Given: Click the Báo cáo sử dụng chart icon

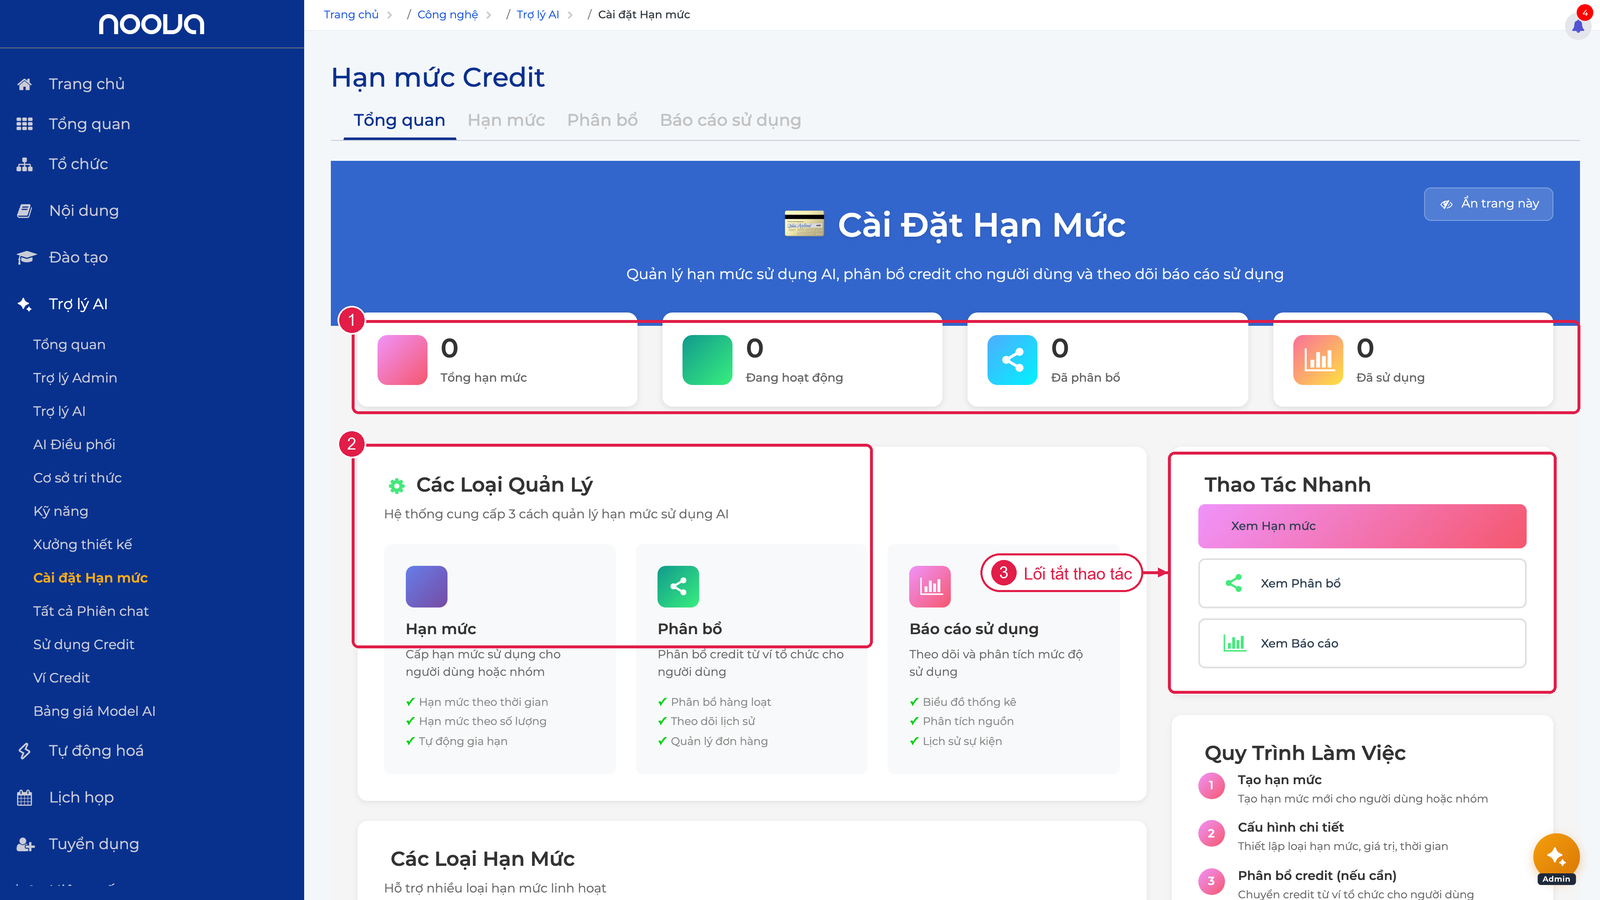Looking at the screenshot, I should click(930, 587).
